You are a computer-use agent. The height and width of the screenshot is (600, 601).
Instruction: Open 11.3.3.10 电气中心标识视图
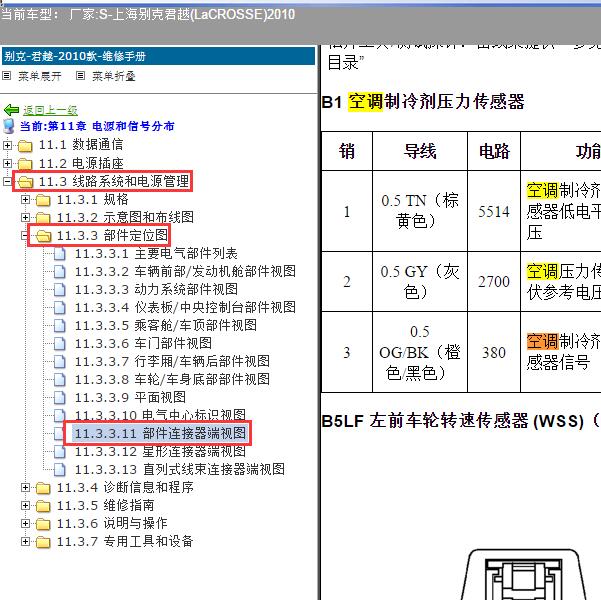point(160,415)
